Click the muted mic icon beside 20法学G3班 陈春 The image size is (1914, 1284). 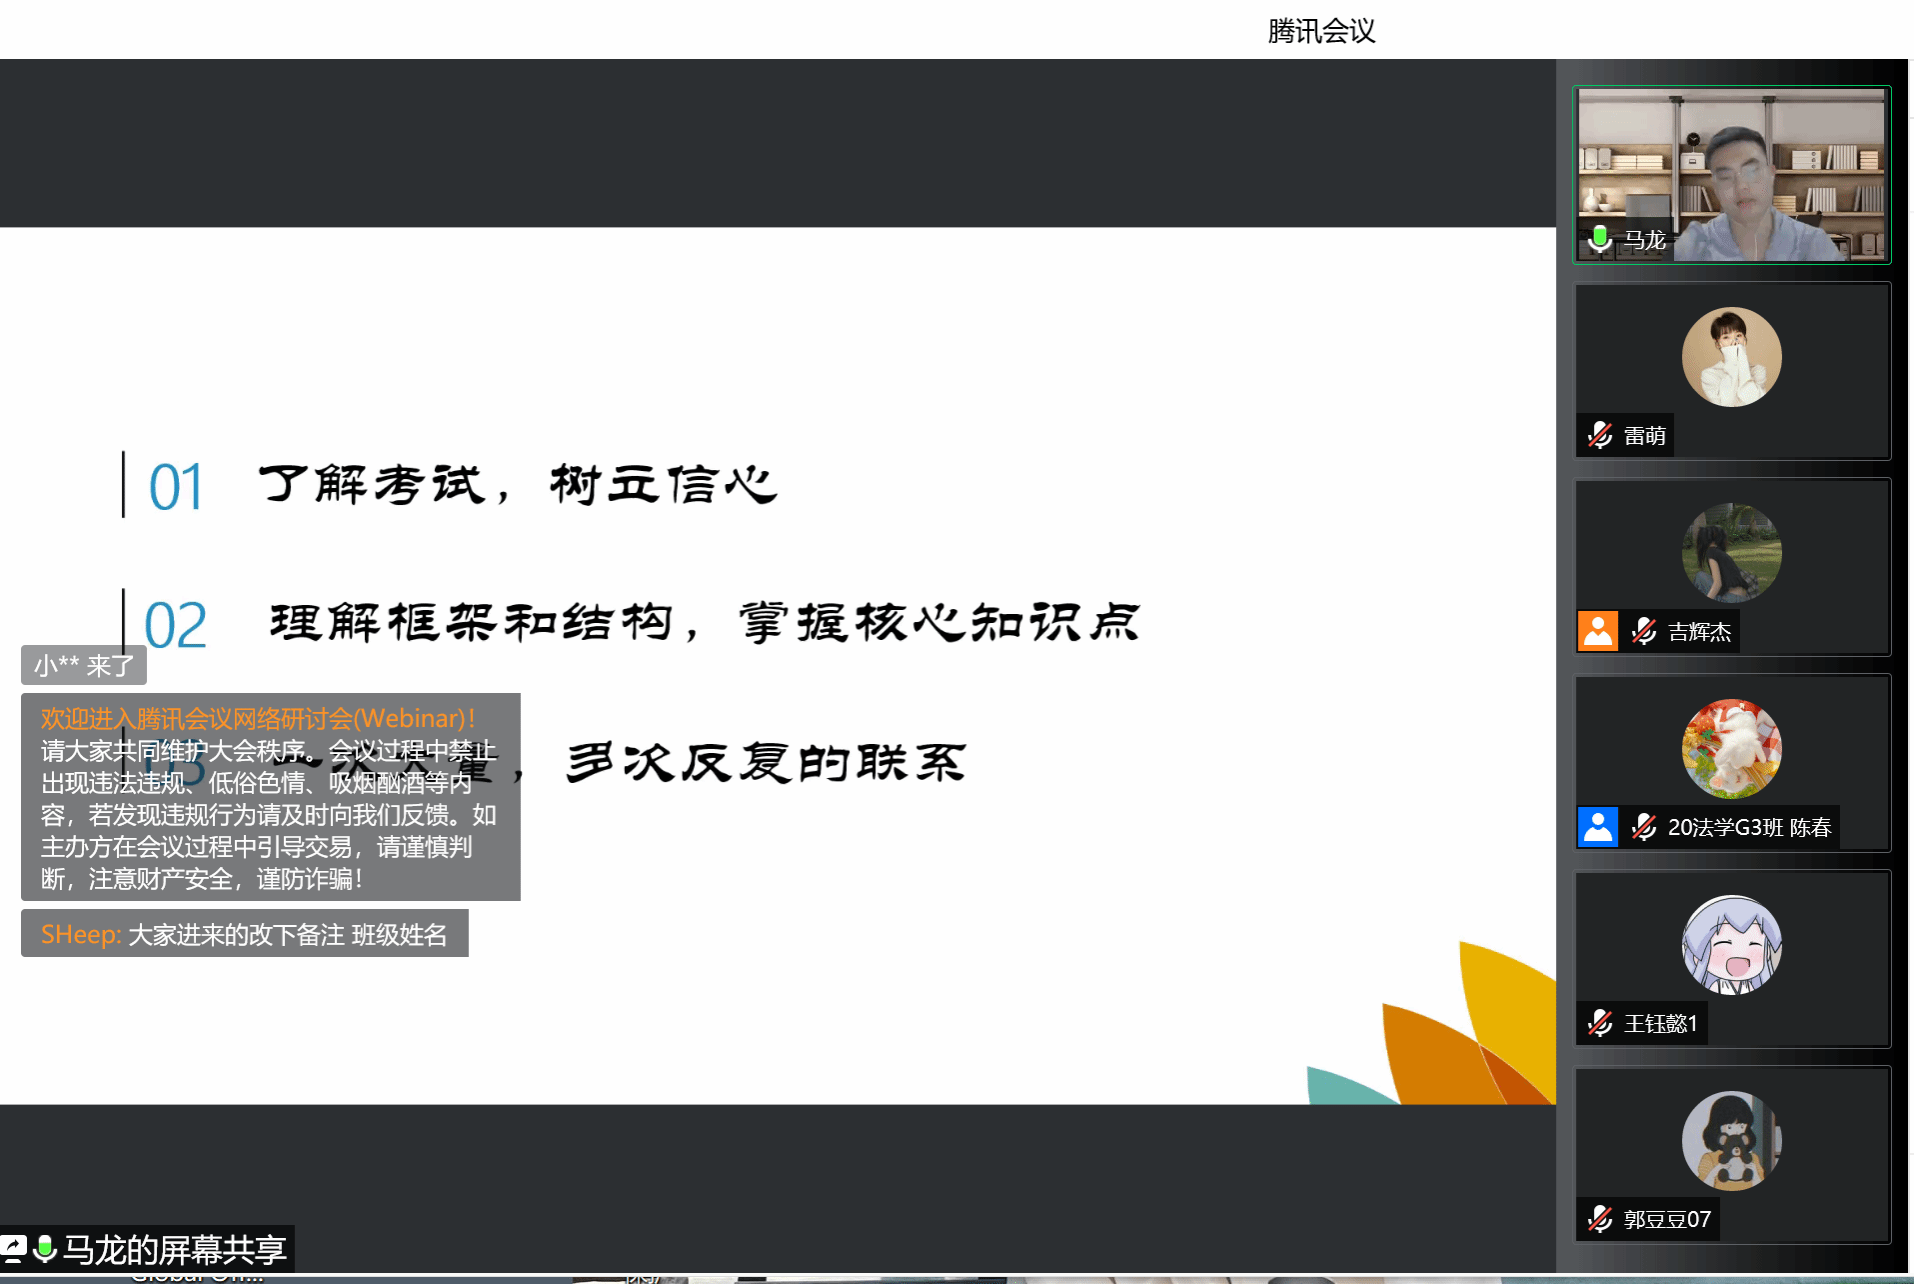[1644, 827]
